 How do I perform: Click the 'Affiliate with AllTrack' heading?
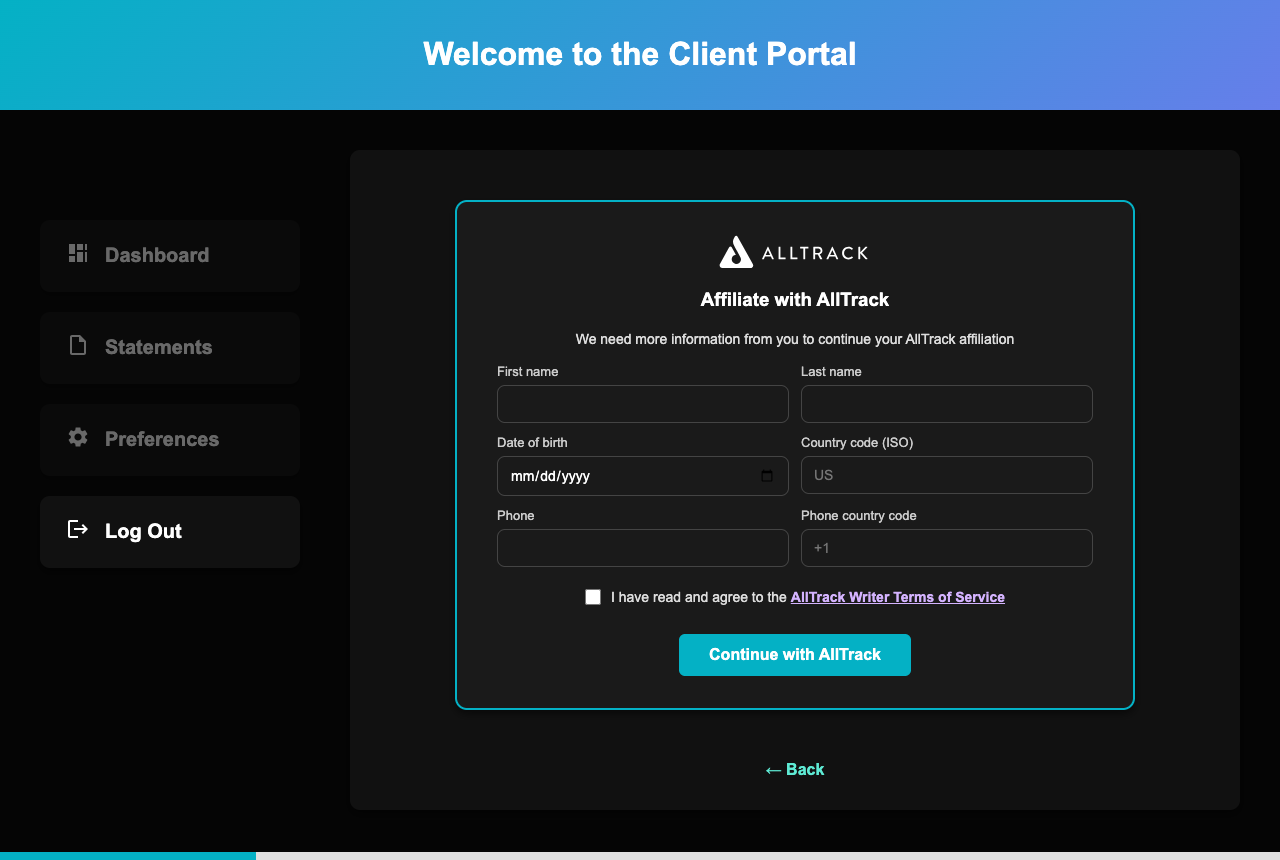click(x=795, y=299)
